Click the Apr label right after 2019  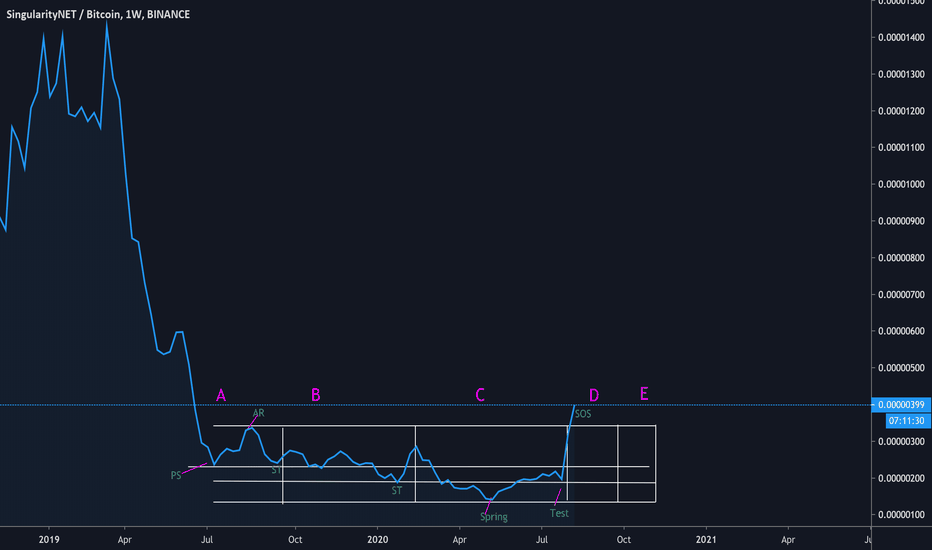coord(124,540)
